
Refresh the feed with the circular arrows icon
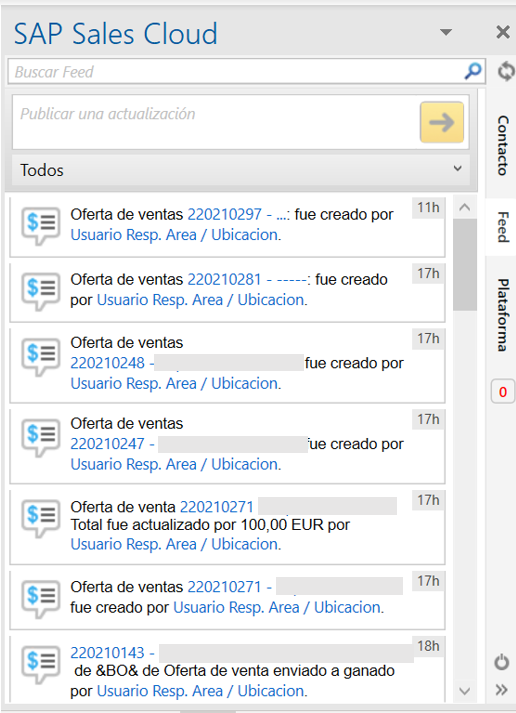tap(505, 71)
